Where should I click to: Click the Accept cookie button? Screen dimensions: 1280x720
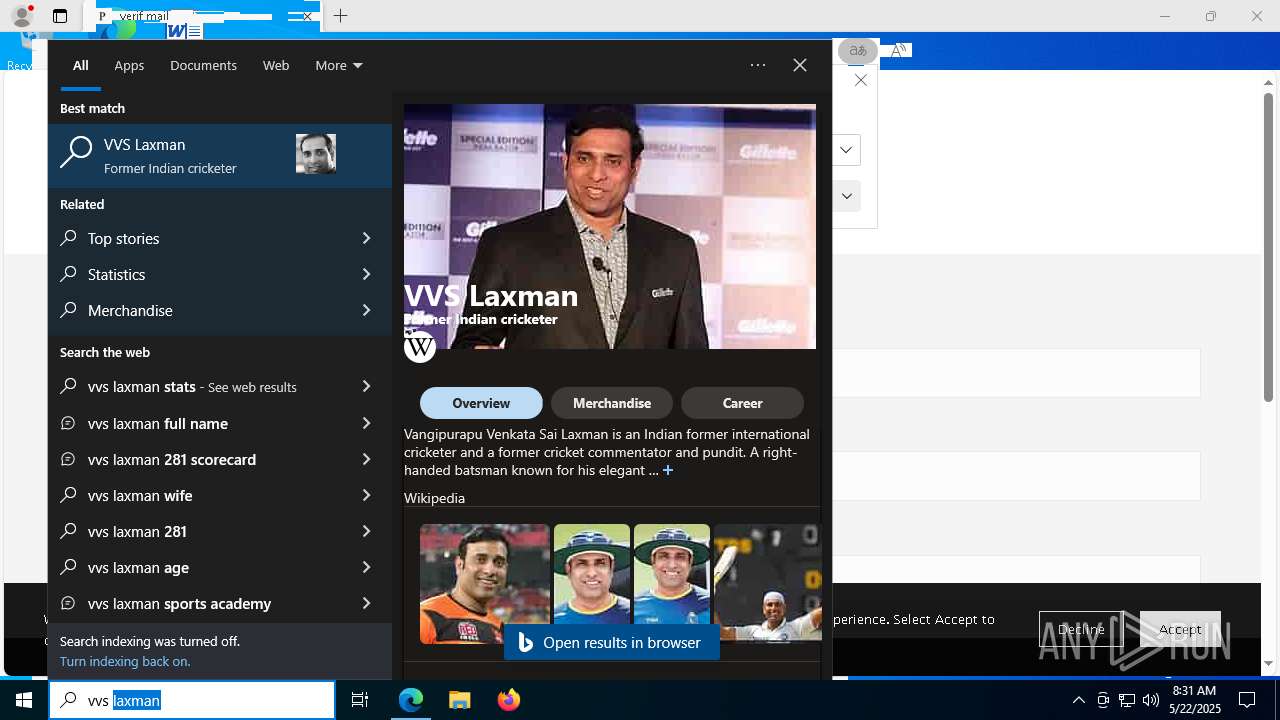1180,629
